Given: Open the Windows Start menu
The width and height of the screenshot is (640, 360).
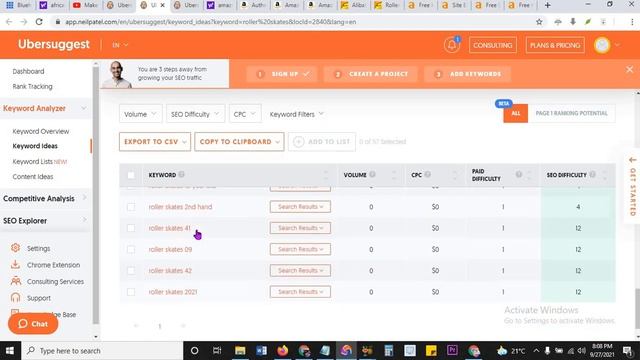Looking at the screenshot, I should click(9, 351).
